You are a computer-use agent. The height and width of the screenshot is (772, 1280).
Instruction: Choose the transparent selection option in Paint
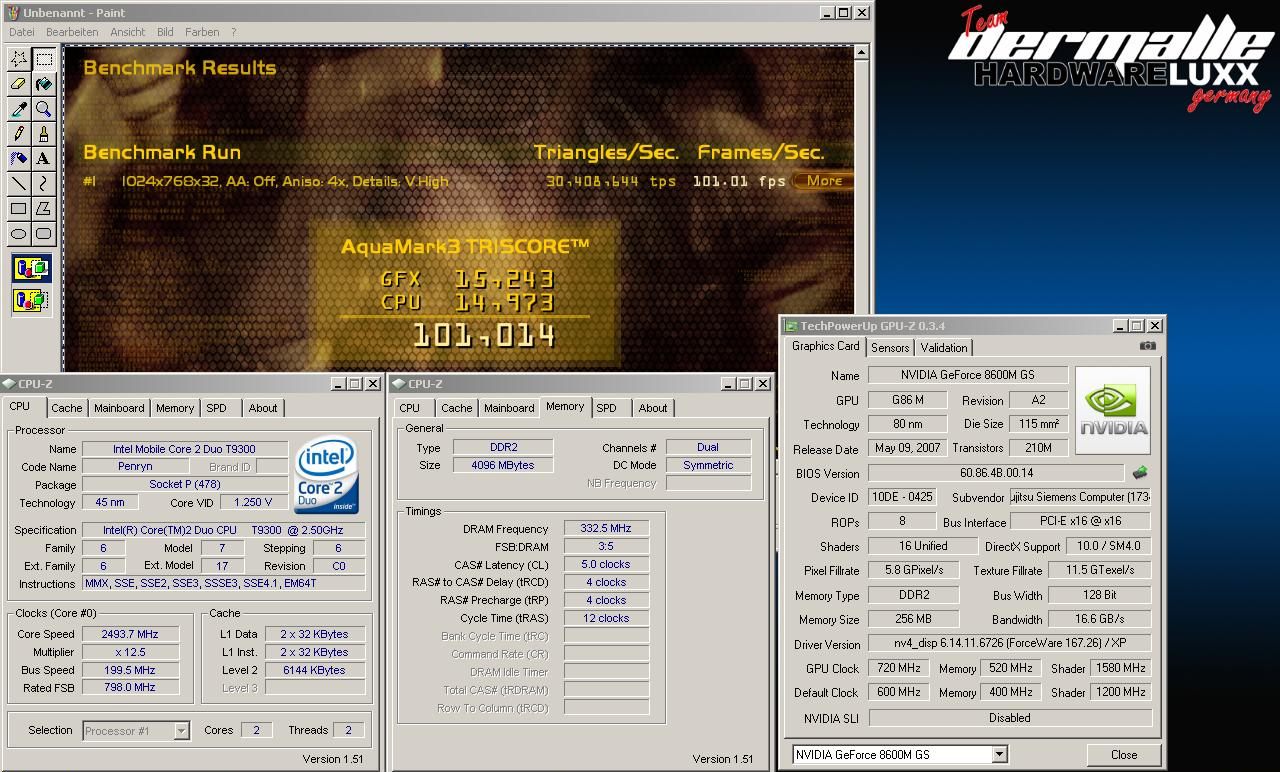(x=31, y=299)
